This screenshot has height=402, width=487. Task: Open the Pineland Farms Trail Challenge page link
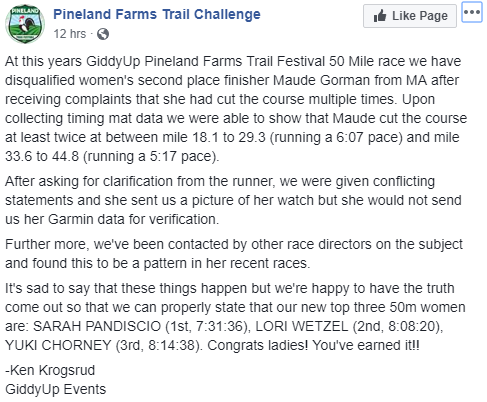pos(157,14)
